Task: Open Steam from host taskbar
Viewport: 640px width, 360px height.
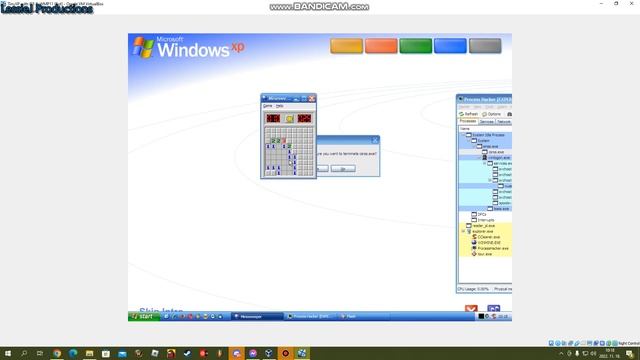Action: tap(187, 353)
